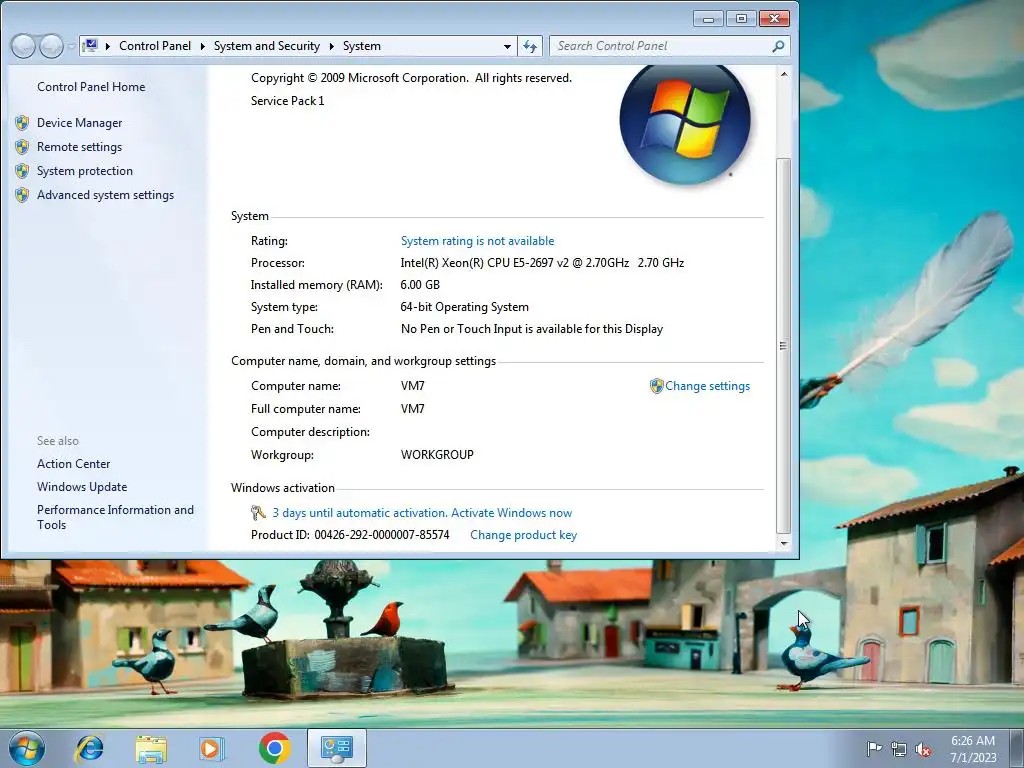This screenshot has height=768, width=1024.
Task: Click System rating is not available link
Action: (x=477, y=241)
